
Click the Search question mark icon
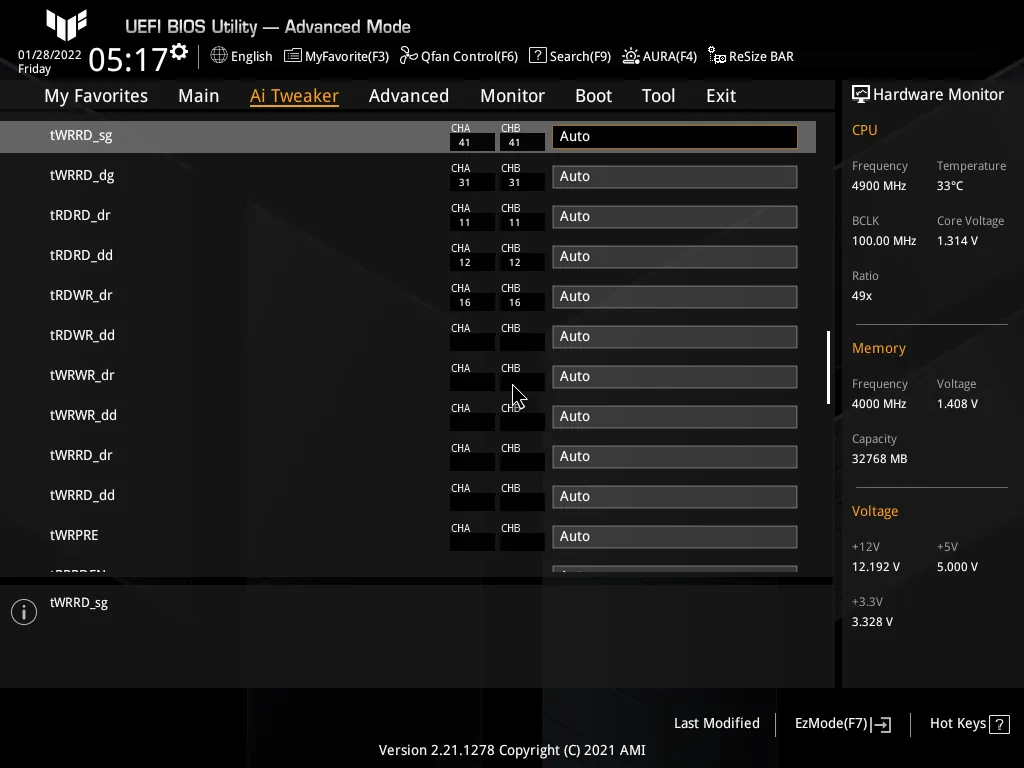[537, 56]
